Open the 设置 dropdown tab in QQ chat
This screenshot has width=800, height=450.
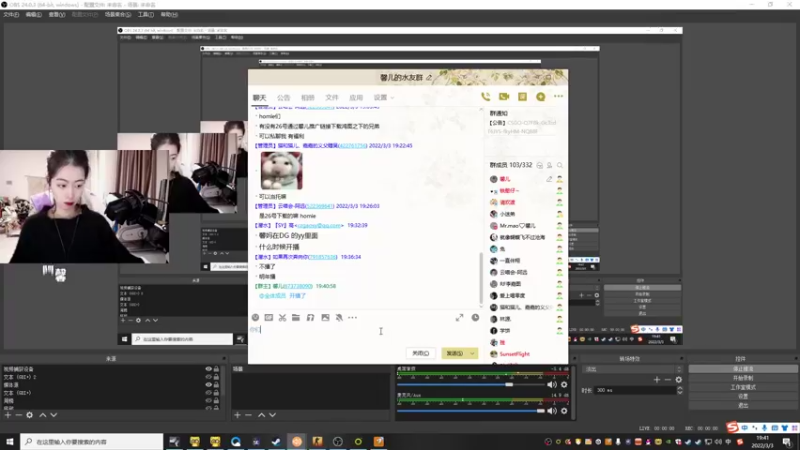(384, 97)
